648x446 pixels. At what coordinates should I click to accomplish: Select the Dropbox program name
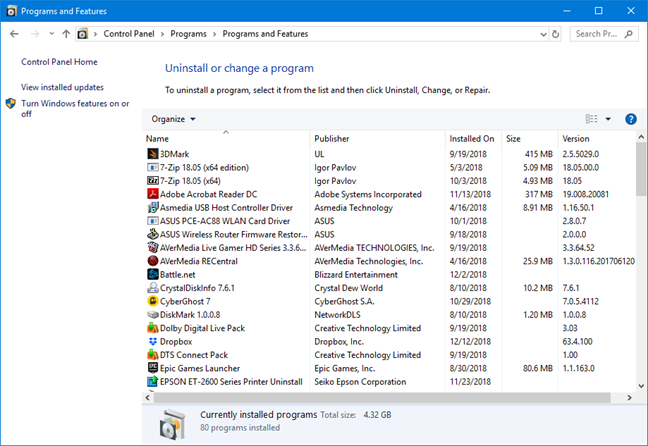tap(176, 341)
